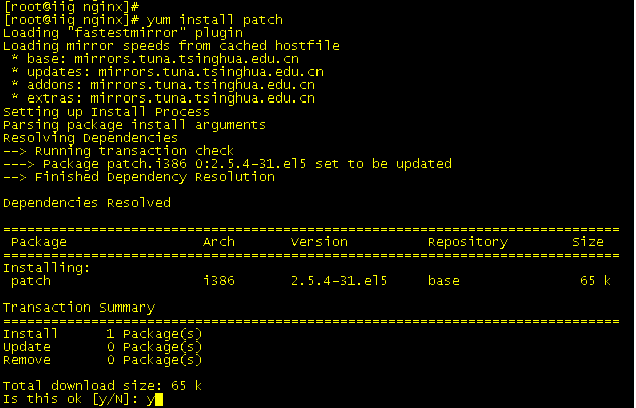Click the '2.5.4-31.el5' version in table
The width and height of the screenshot is (636, 408).
(x=339, y=281)
